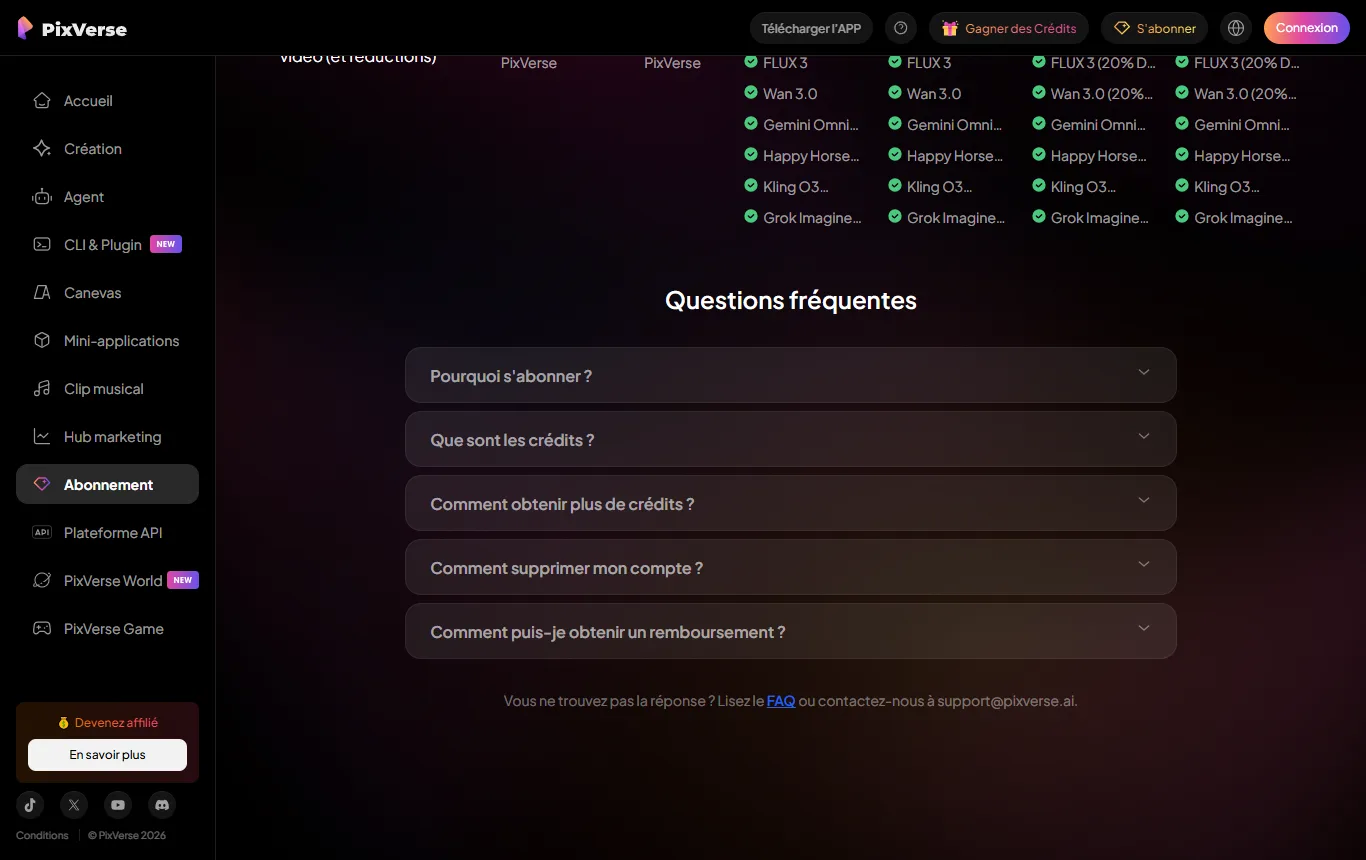Click the S'abonner button
This screenshot has width=1366, height=860.
(1155, 28)
